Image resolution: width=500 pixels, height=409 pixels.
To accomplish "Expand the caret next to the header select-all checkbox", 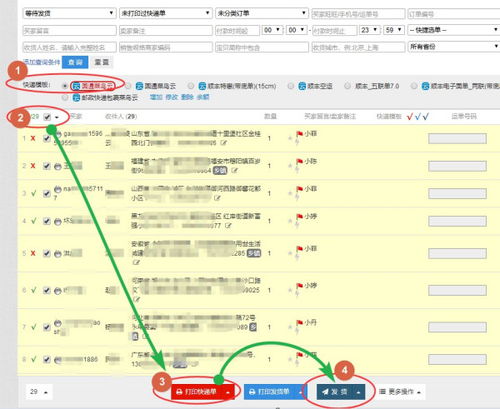I will coord(57,117).
